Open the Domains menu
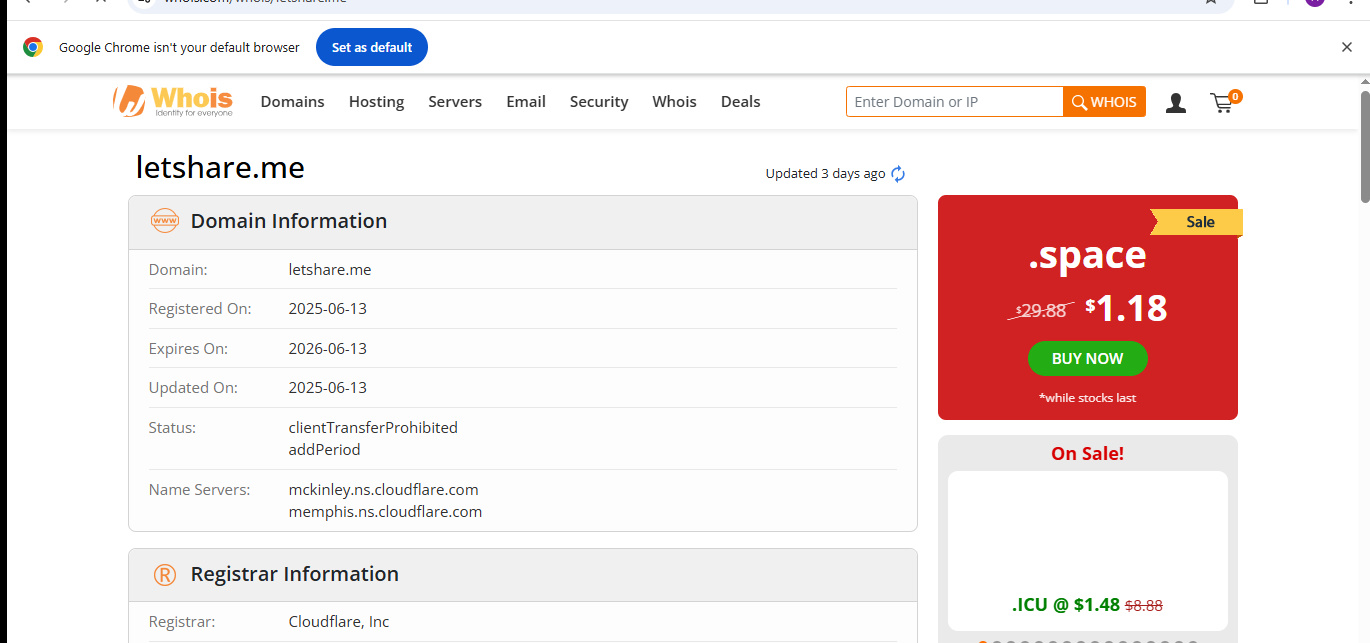This screenshot has height=643, width=1370. pos(293,102)
